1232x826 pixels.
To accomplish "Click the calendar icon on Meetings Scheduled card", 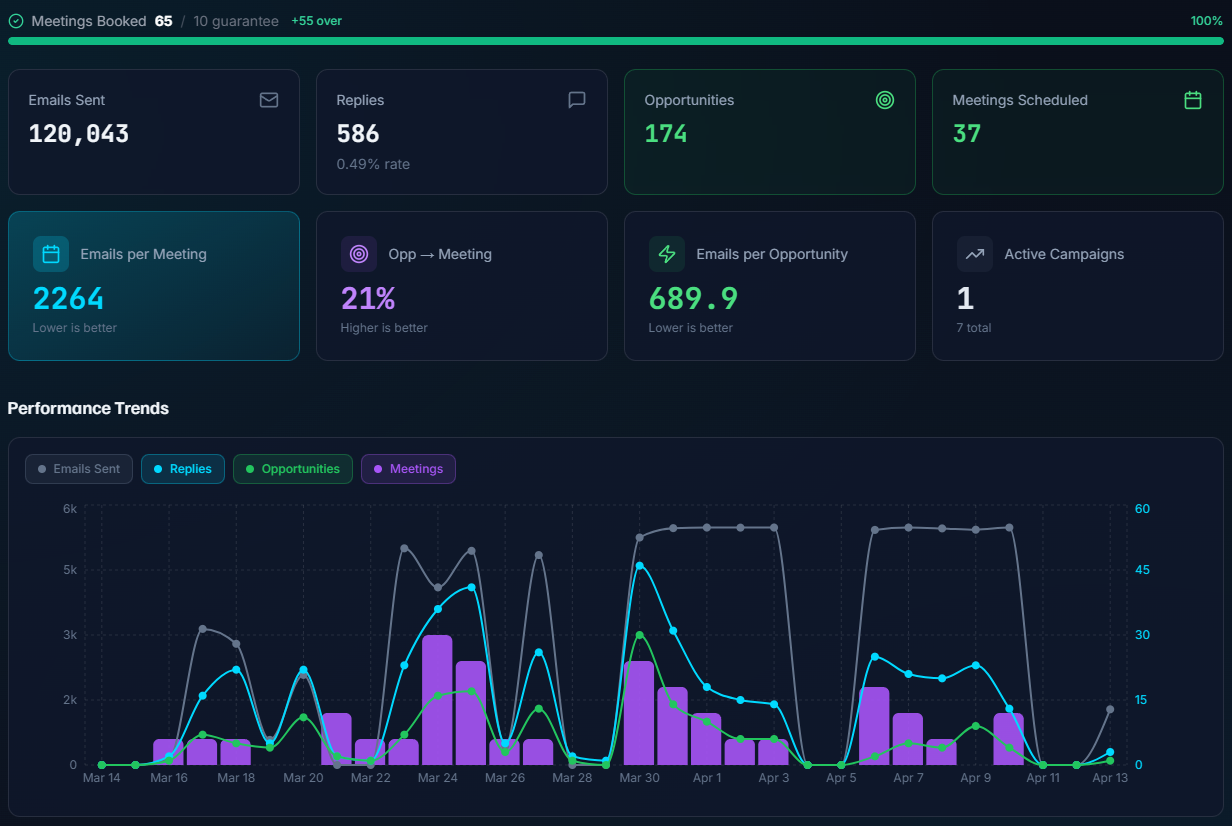I will point(1193,100).
